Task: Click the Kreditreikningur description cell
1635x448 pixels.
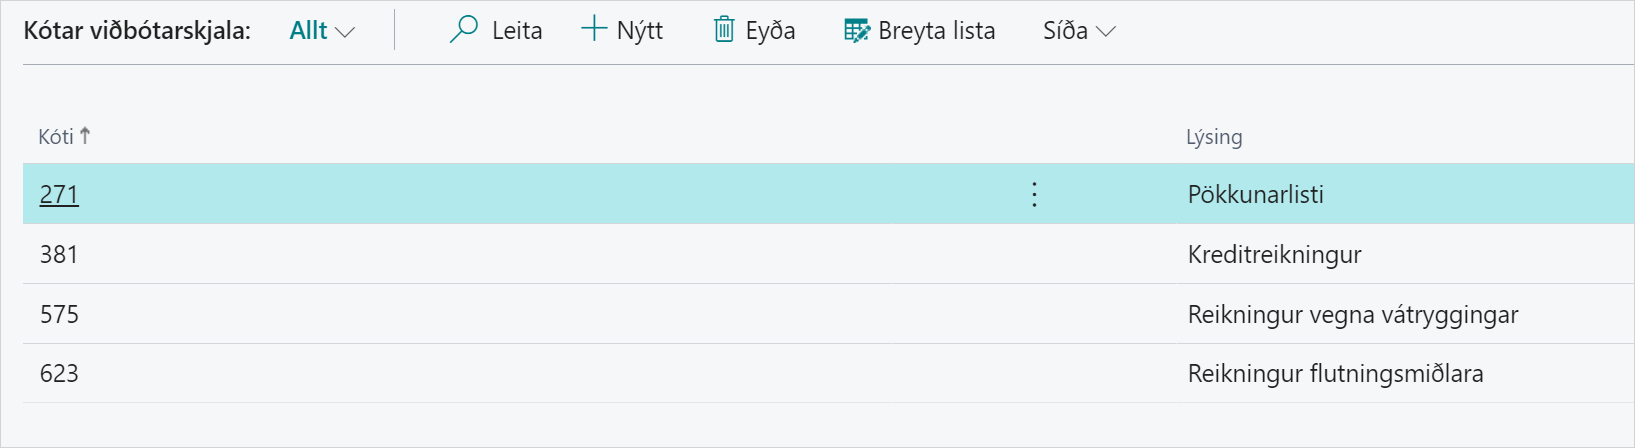Action: point(1274,254)
